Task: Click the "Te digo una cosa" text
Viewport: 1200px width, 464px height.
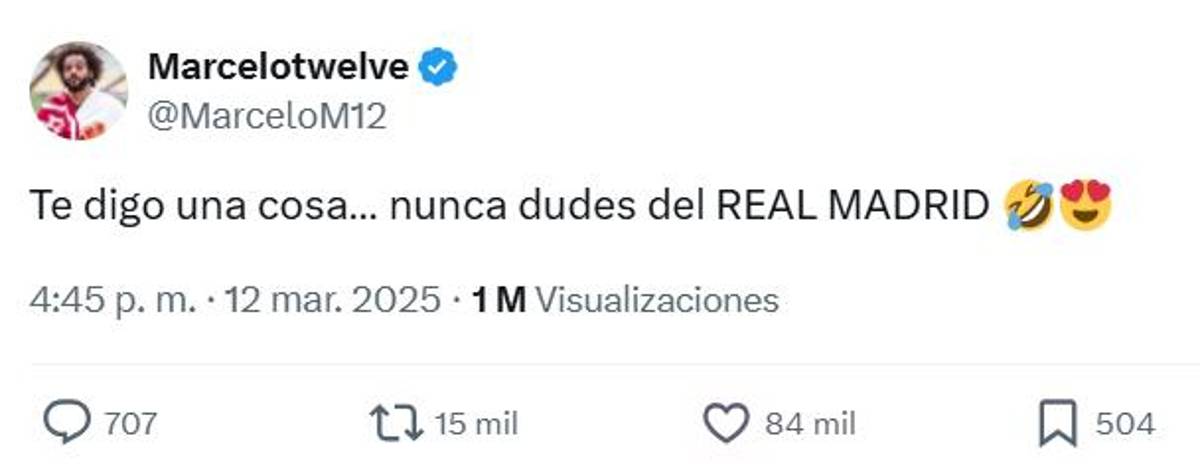Action: pyautogui.click(x=185, y=209)
